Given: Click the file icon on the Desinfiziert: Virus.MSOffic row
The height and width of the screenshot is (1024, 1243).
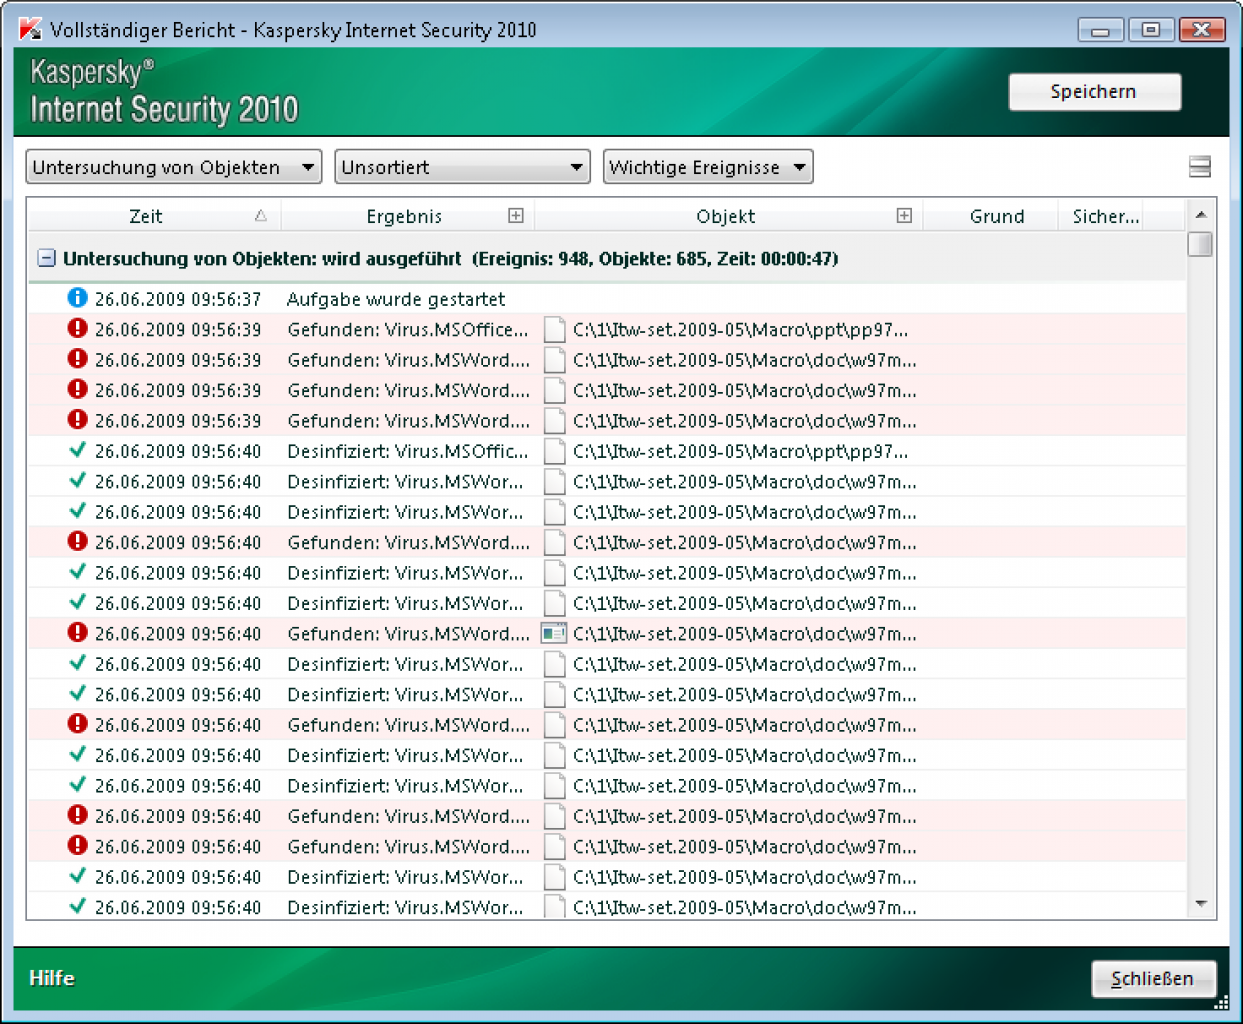Looking at the screenshot, I should coord(554,451).
